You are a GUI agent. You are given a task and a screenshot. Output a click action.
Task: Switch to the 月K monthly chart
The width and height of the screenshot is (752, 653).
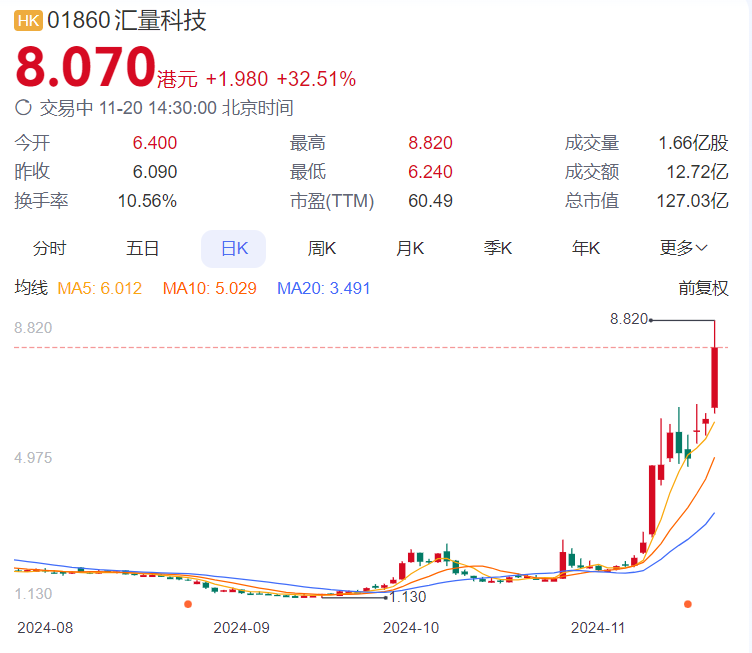pos(410,248)
